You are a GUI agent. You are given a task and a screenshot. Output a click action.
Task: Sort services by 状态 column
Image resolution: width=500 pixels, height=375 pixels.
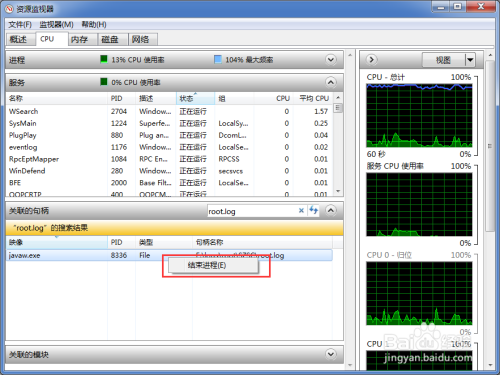(195, 98)
